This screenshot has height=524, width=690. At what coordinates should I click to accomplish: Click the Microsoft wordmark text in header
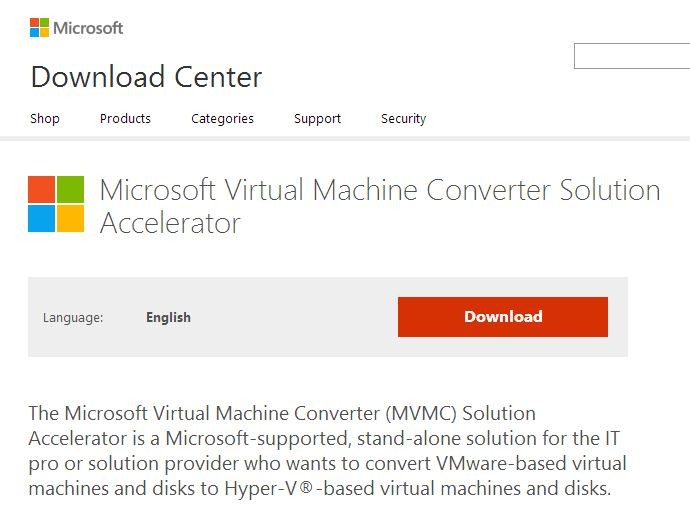(88, 28)
